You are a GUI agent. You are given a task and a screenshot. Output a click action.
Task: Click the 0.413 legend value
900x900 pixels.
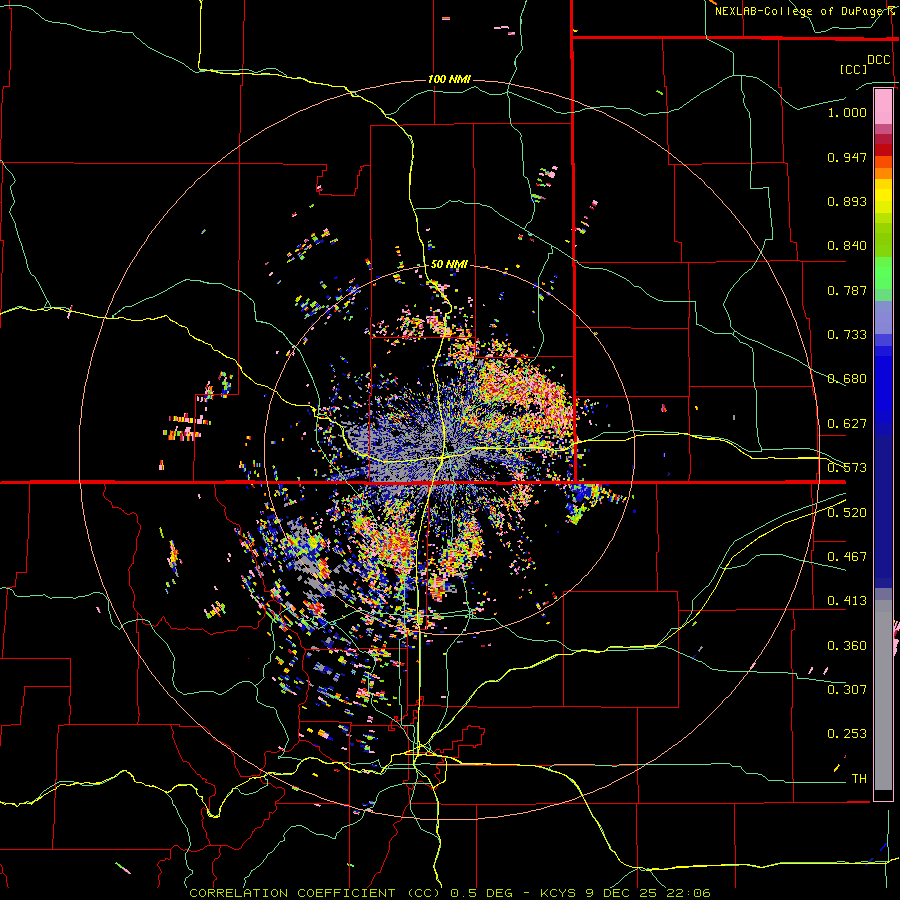847,601
